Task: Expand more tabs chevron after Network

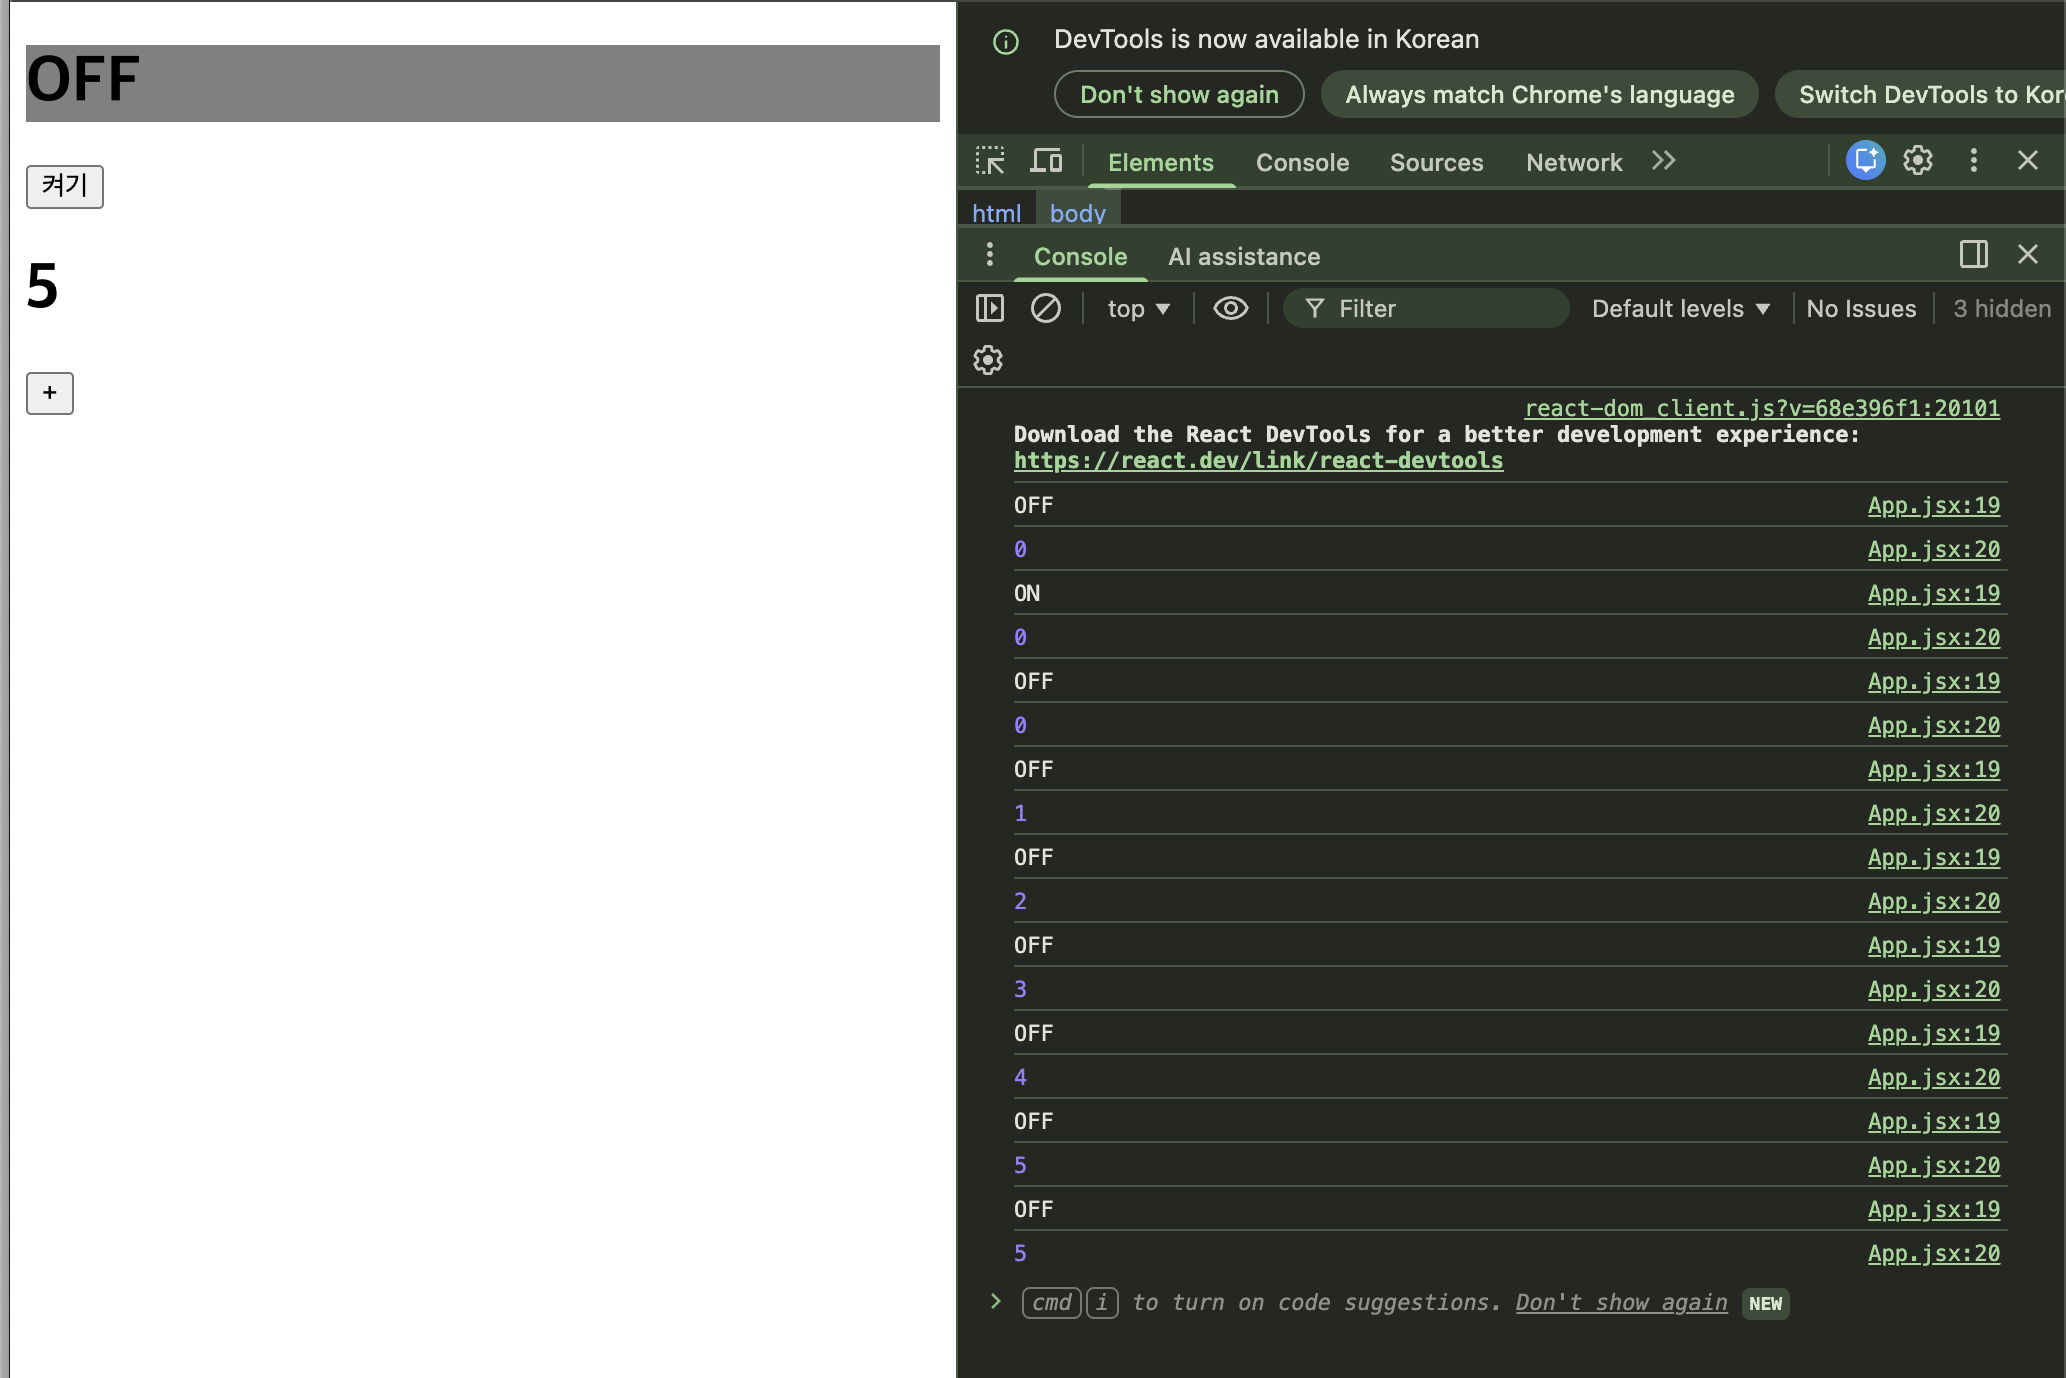Action: point(1663,161)
